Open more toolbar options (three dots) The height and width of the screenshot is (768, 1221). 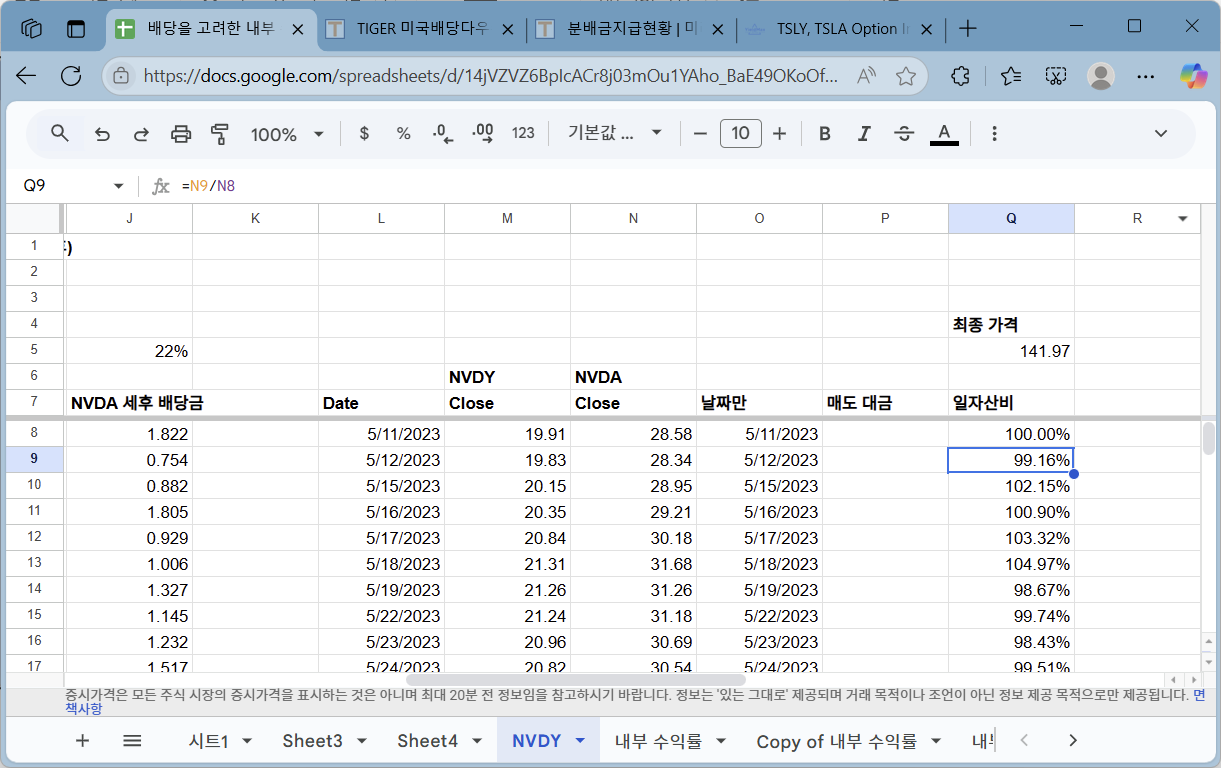point(994,134)
